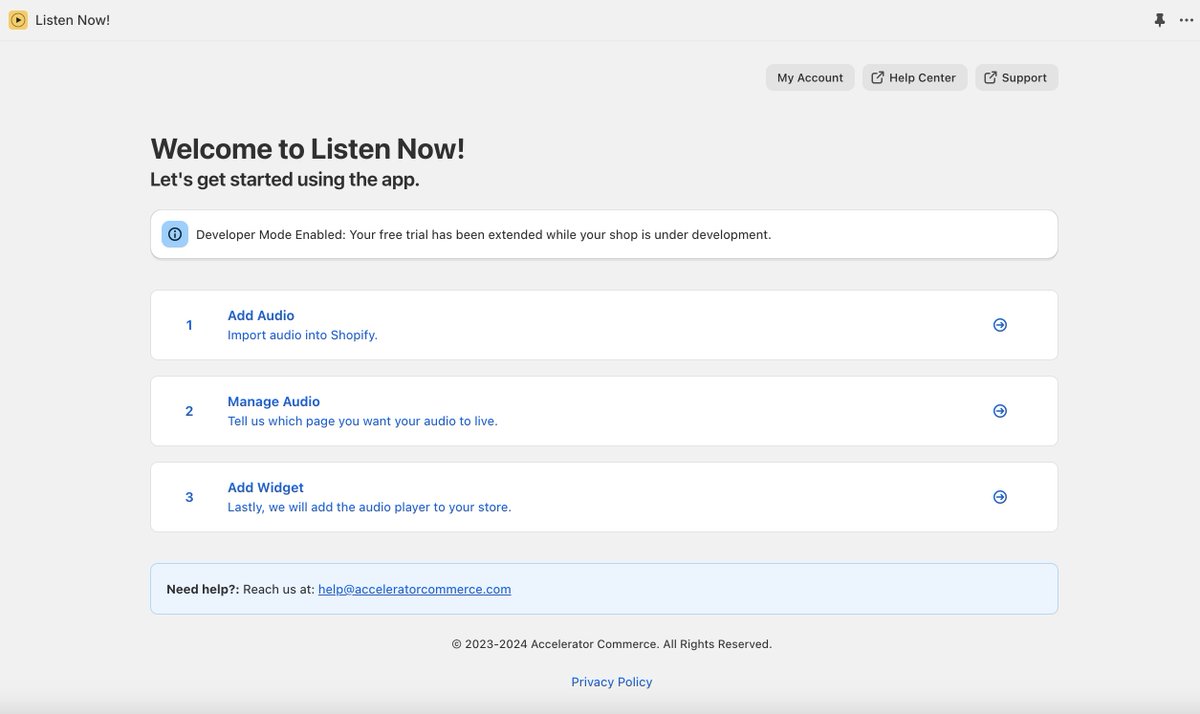The width and height of the screenshot is (1200, 714).
Task: Click the arrow icon on Add Audio row
Action: tap(1000, 325)
